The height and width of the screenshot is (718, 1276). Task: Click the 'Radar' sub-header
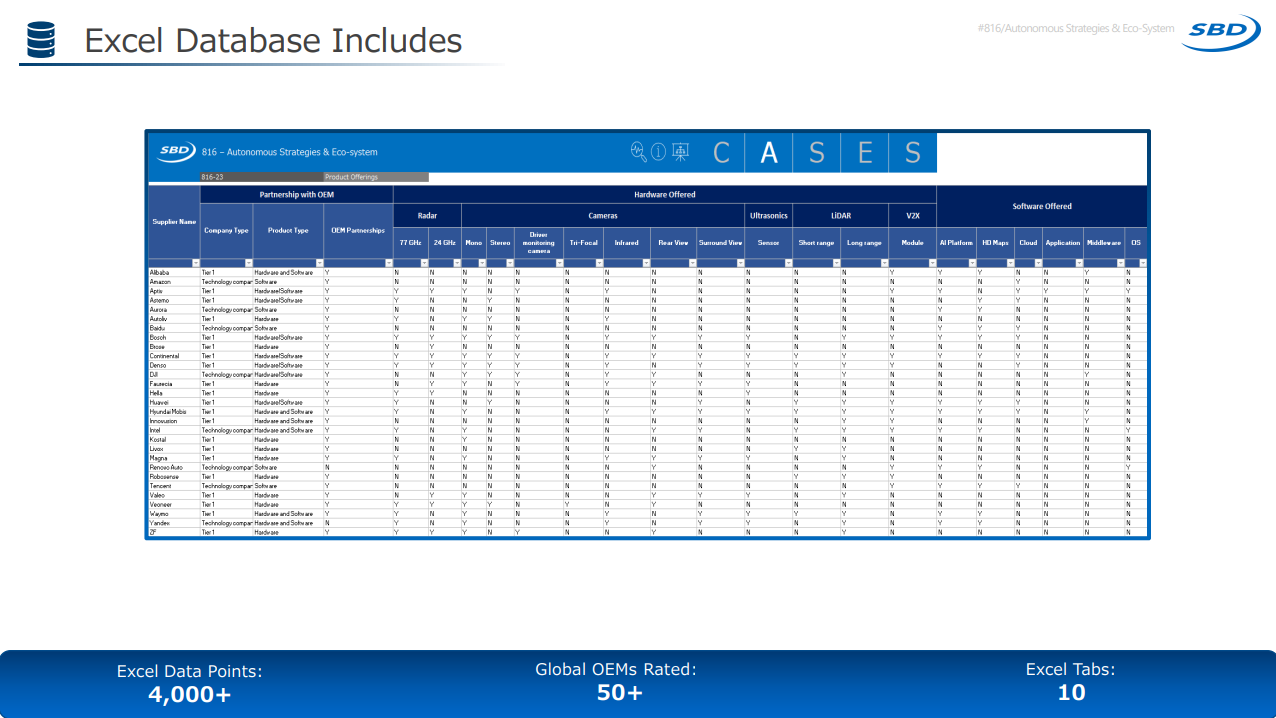pos(427,215)
